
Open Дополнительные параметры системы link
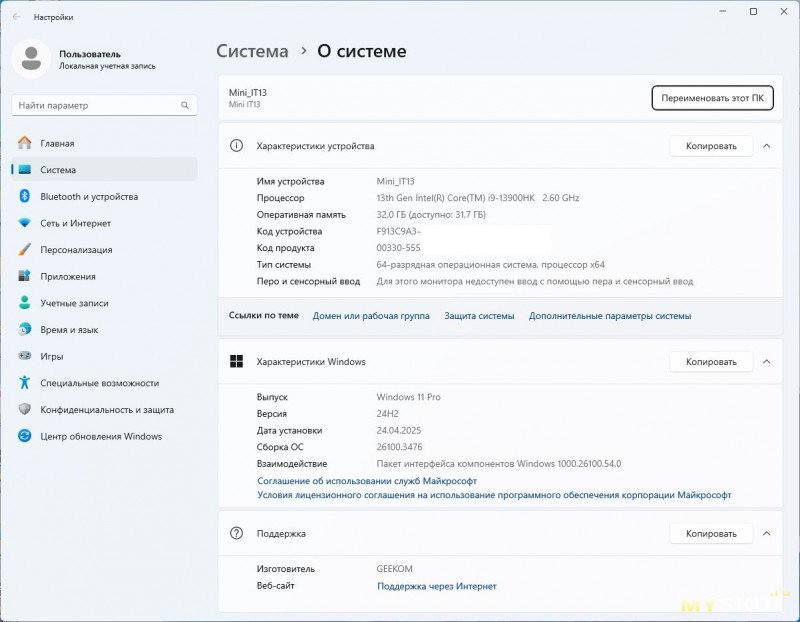pos(610,316)
